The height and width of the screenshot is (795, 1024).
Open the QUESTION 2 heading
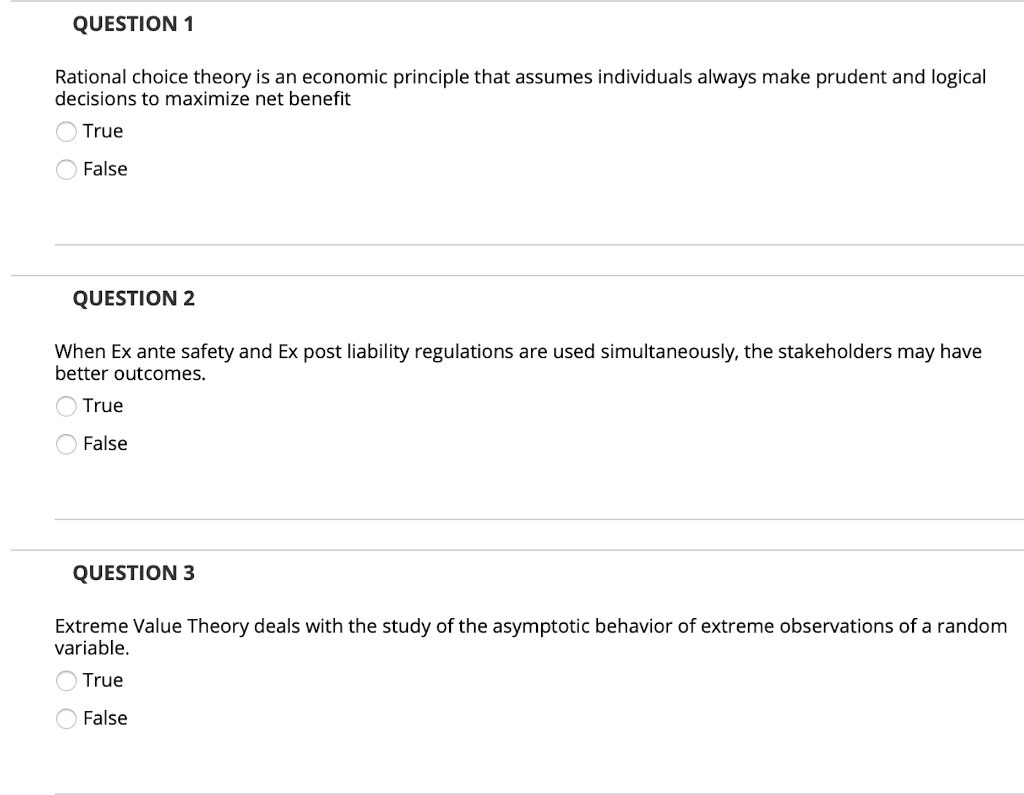coord(133,298)
